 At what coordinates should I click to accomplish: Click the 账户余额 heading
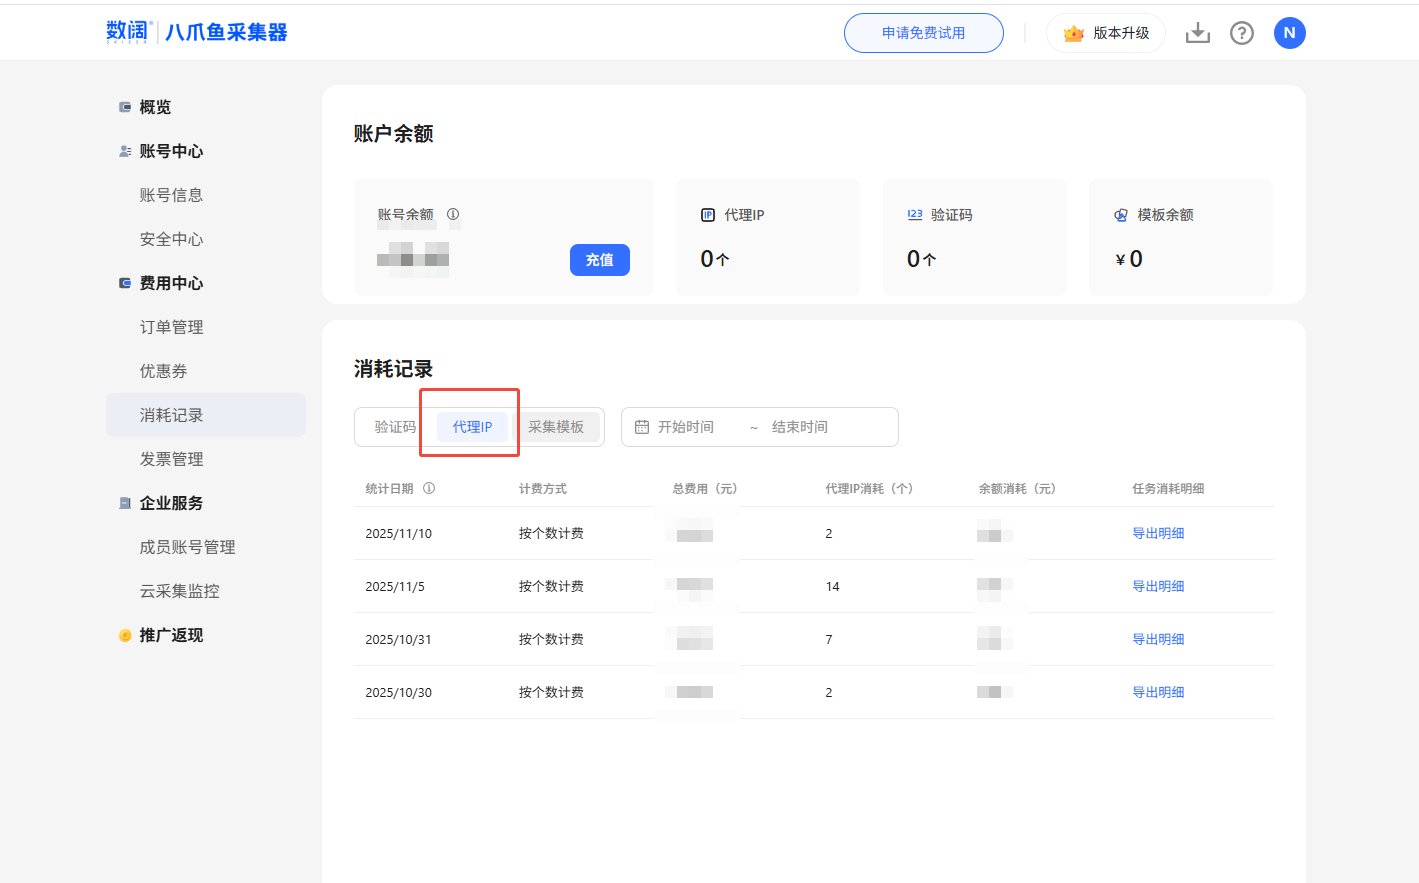point(393,134)
